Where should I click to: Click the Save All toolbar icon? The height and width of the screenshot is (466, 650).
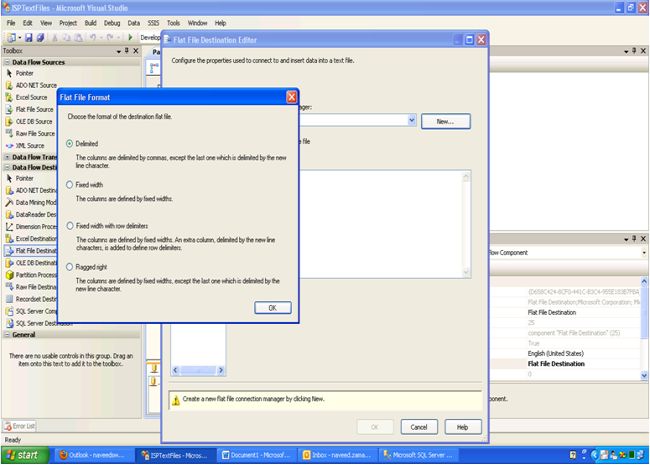40,38
